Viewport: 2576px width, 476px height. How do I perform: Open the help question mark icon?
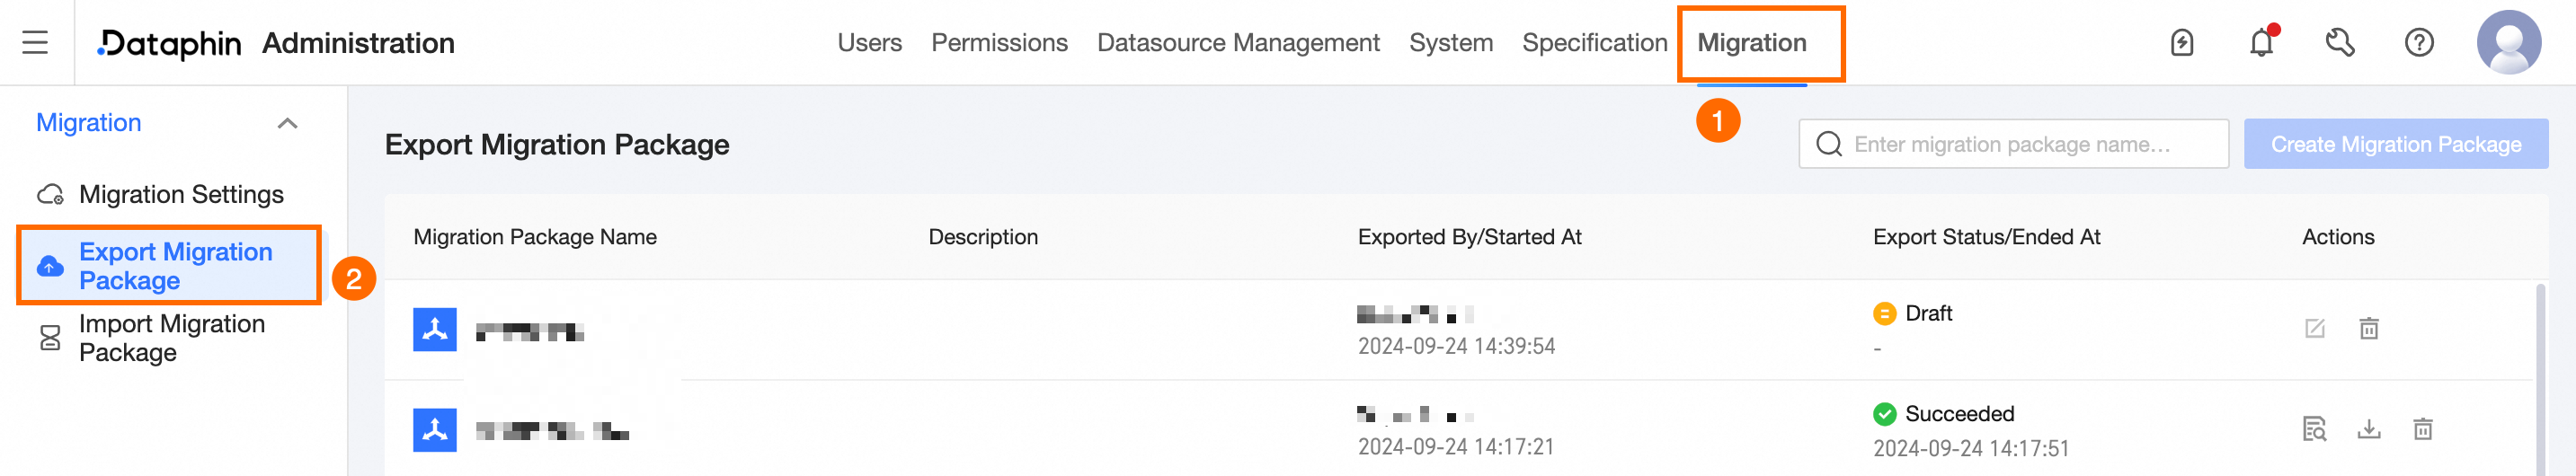(2419, 43)
